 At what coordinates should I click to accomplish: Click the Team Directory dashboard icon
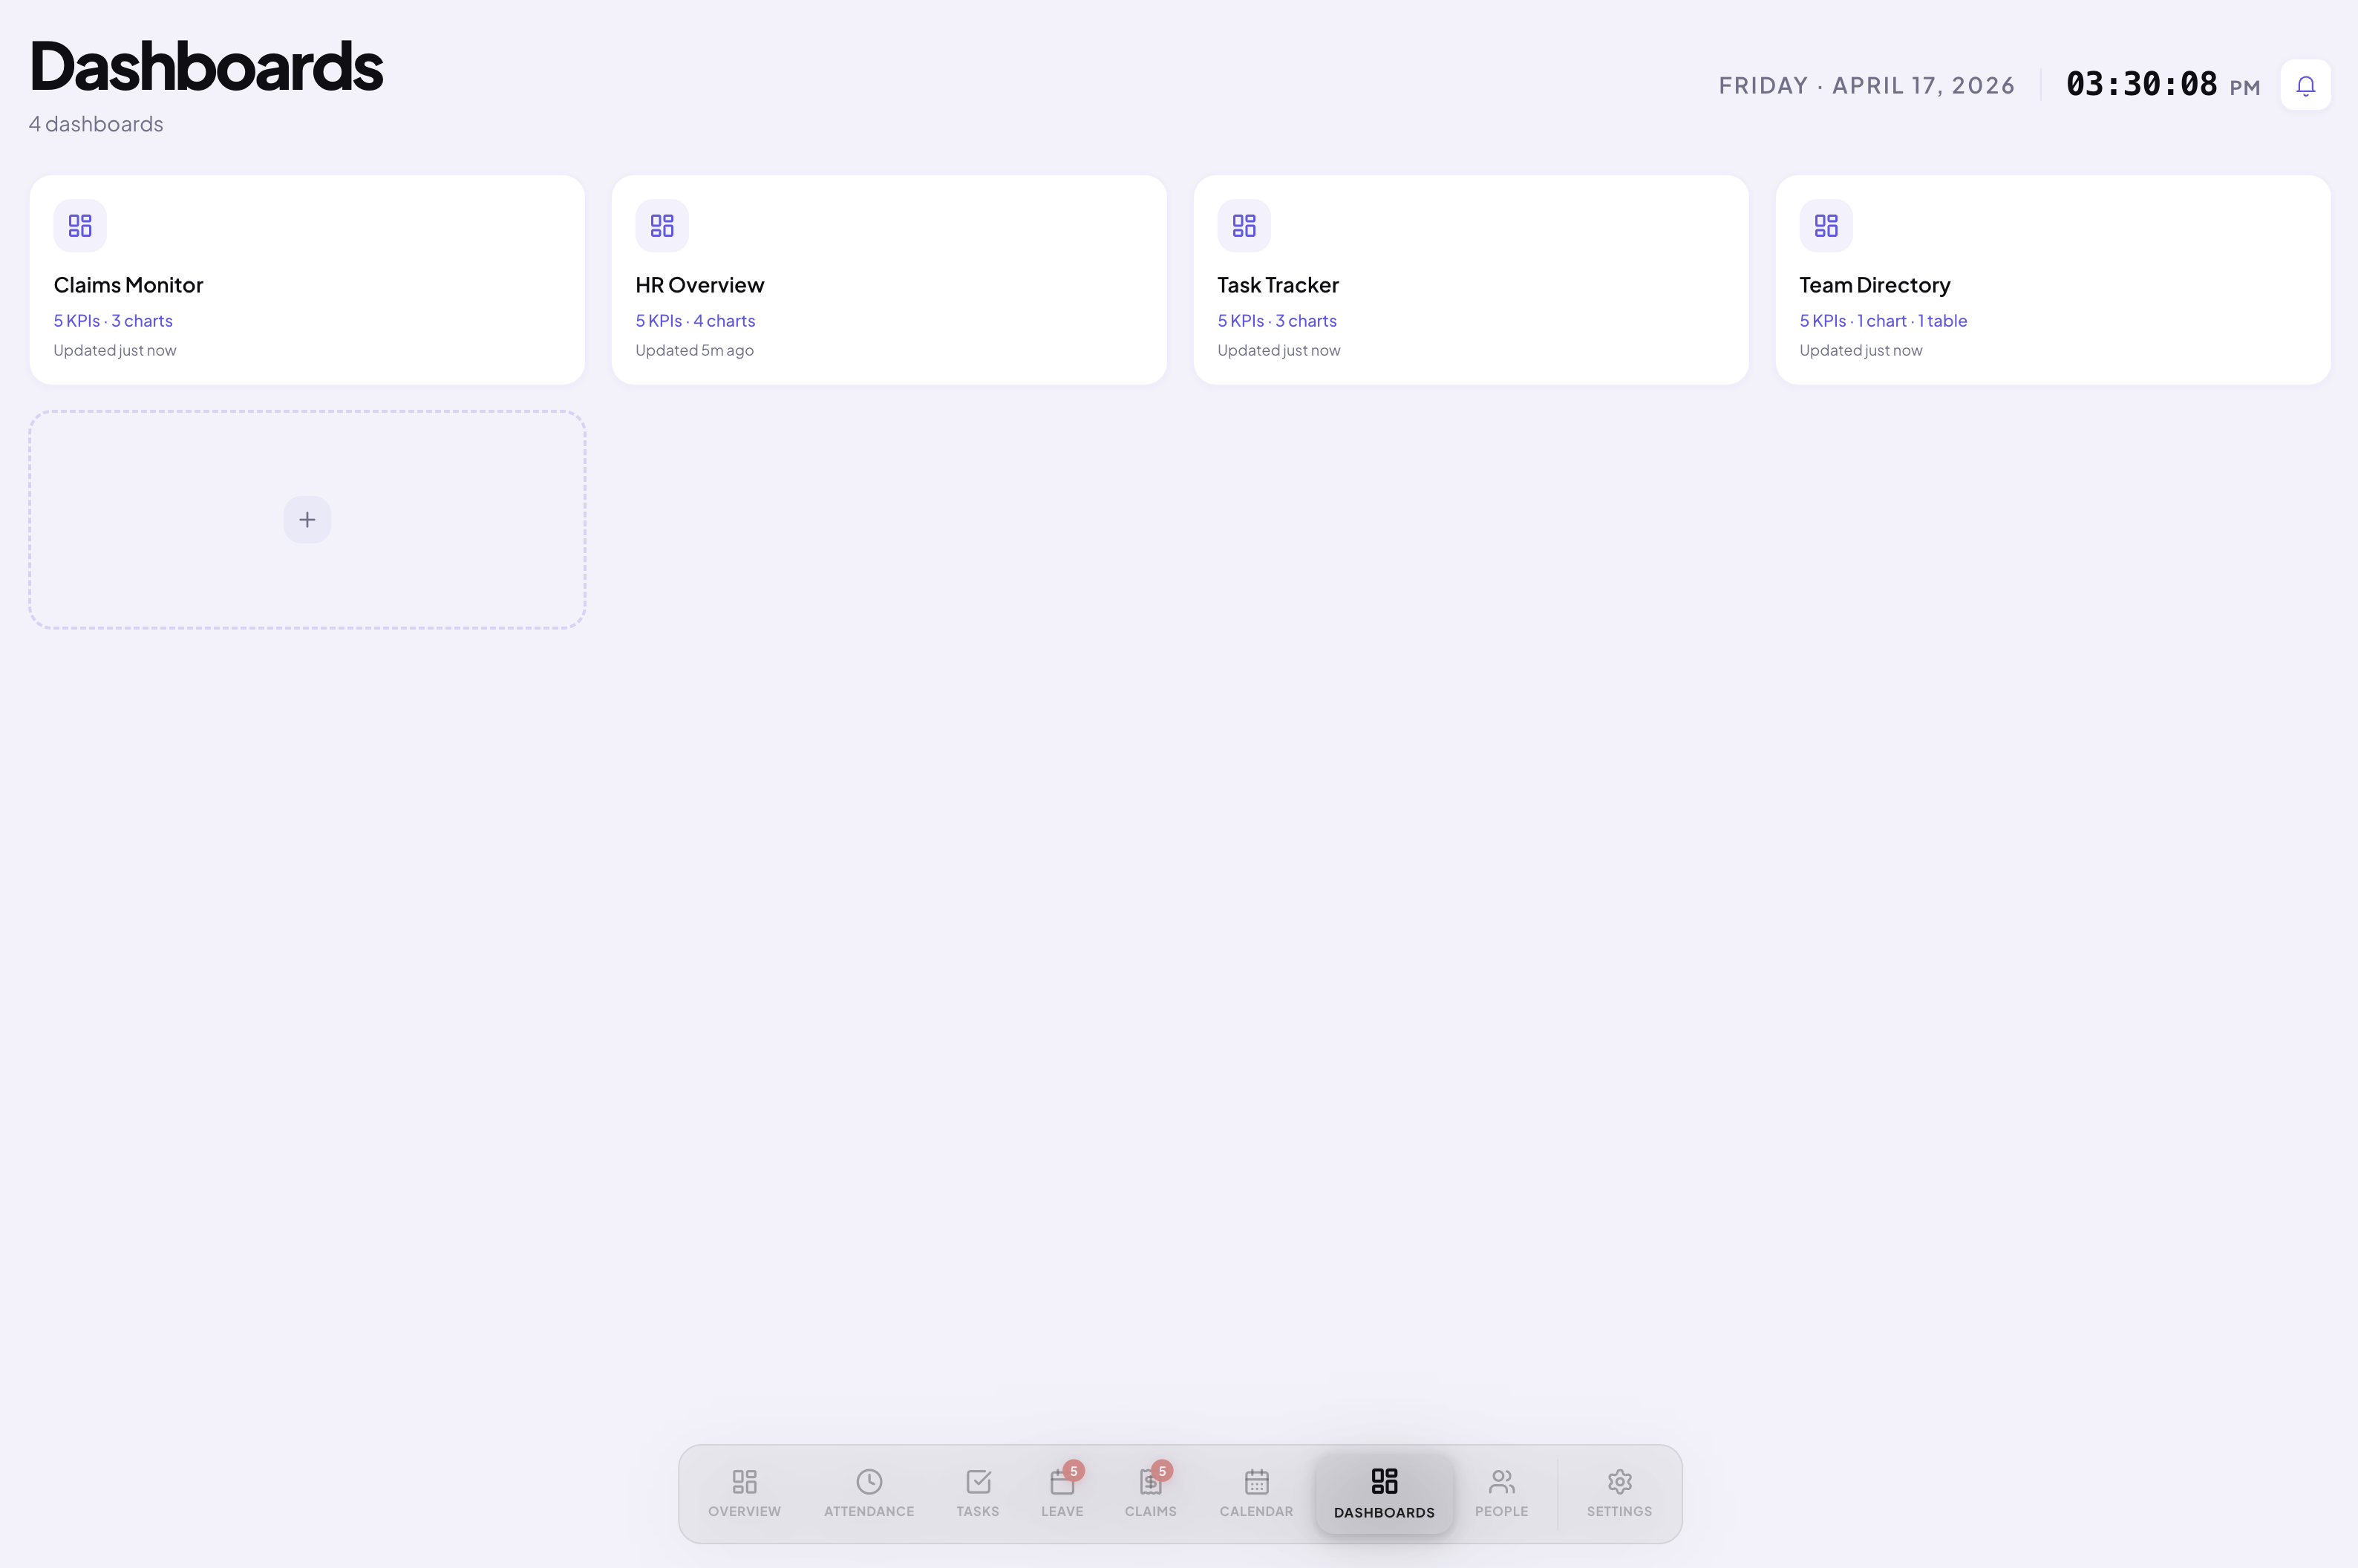(1826, 225)
